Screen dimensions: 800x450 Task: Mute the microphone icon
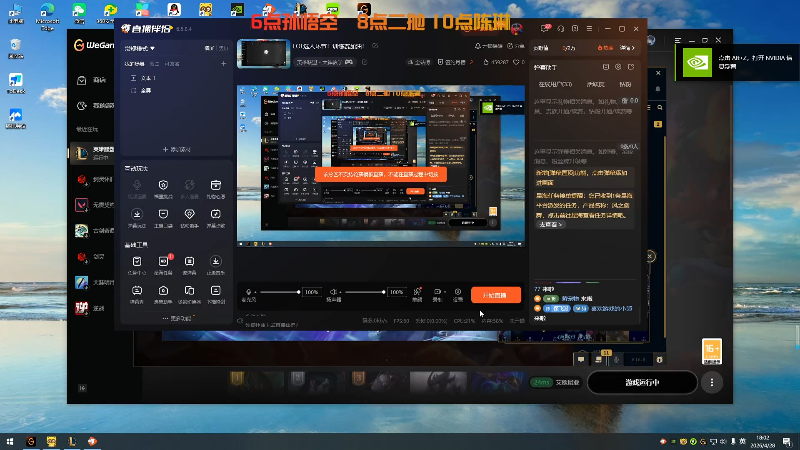pyautogui.click(x=248, y=292)
